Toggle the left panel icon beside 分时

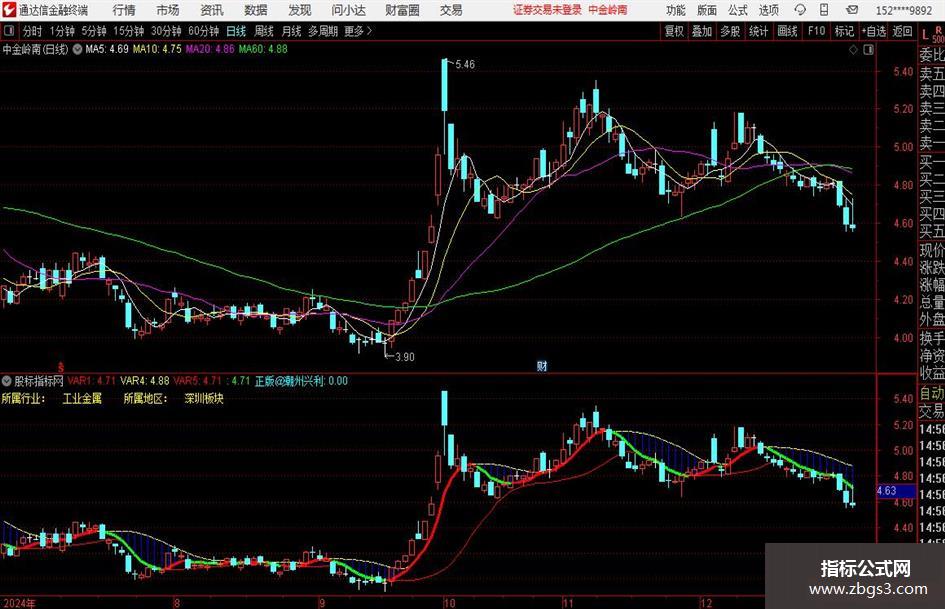point(8,31)
